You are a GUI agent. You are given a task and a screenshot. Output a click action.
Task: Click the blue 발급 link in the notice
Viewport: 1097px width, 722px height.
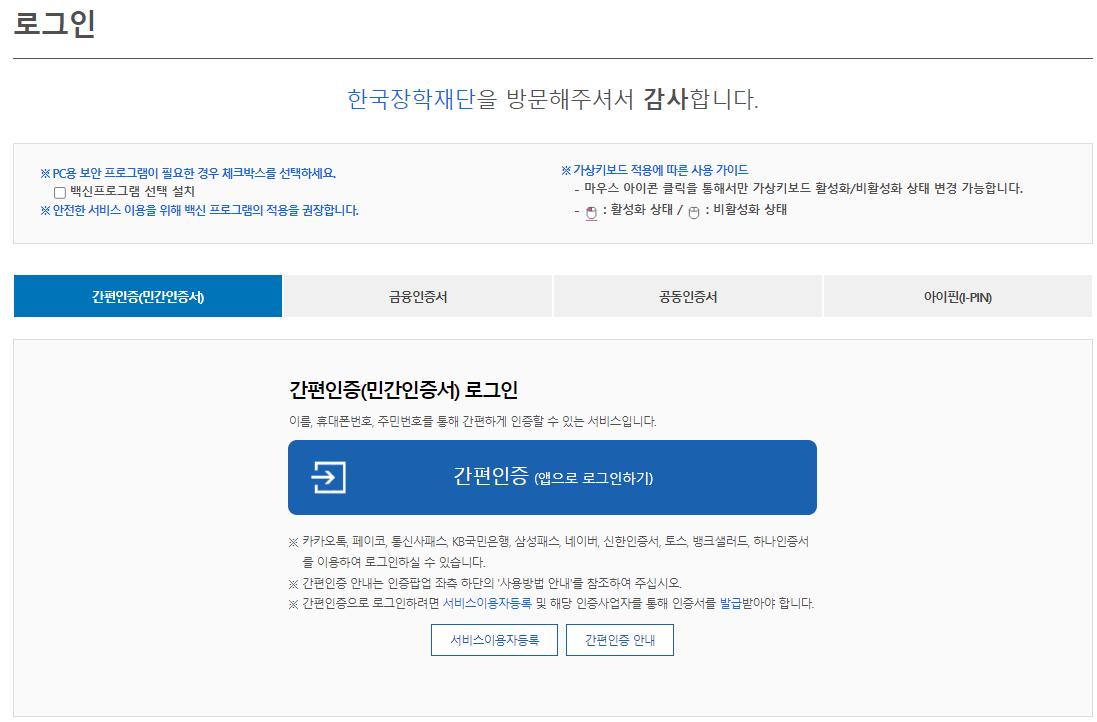pyautogui.click(x=730, y=603)
